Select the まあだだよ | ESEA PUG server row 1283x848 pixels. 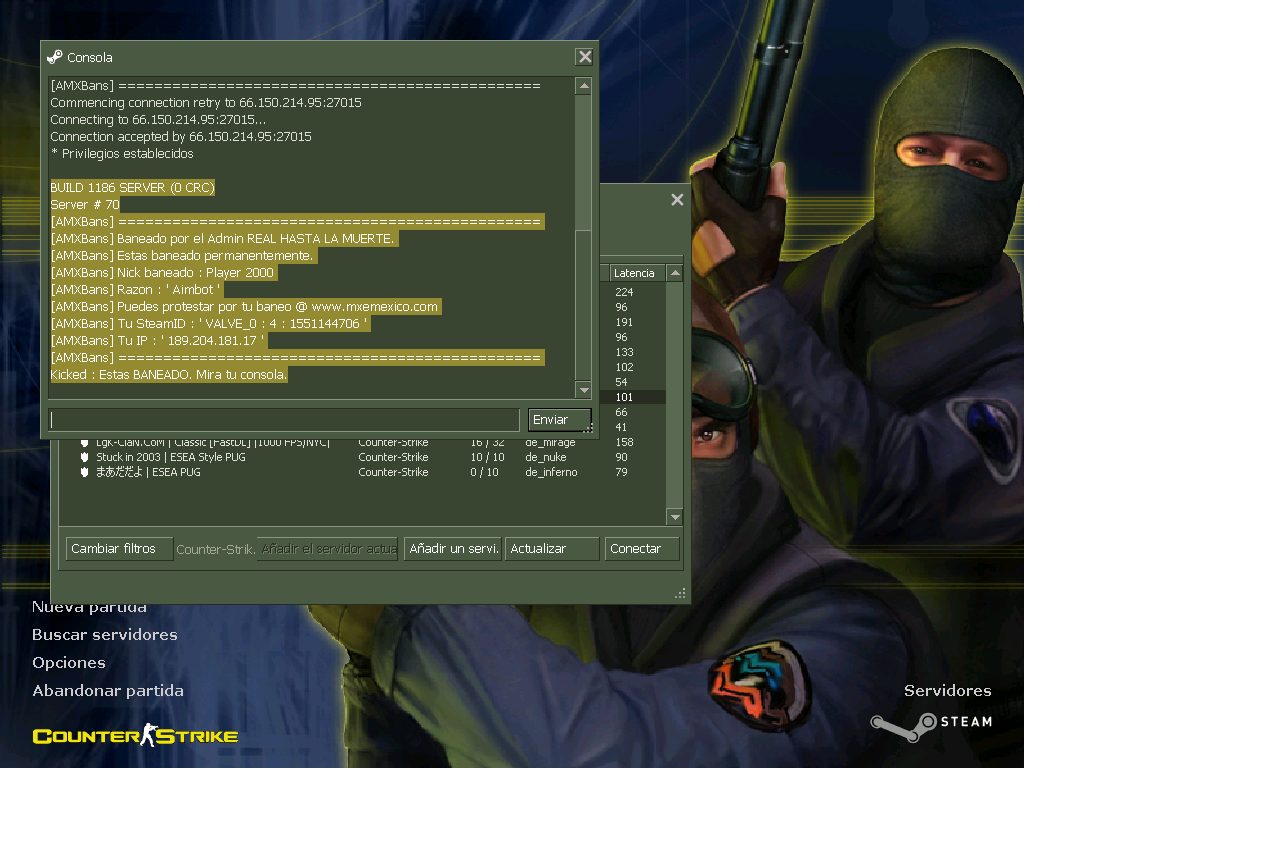362,472
